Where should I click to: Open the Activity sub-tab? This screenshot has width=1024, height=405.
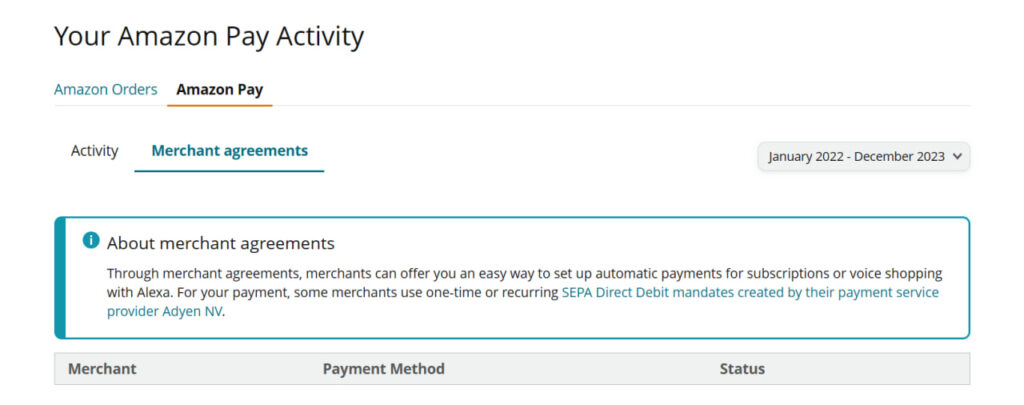click(x=94, y=151)
